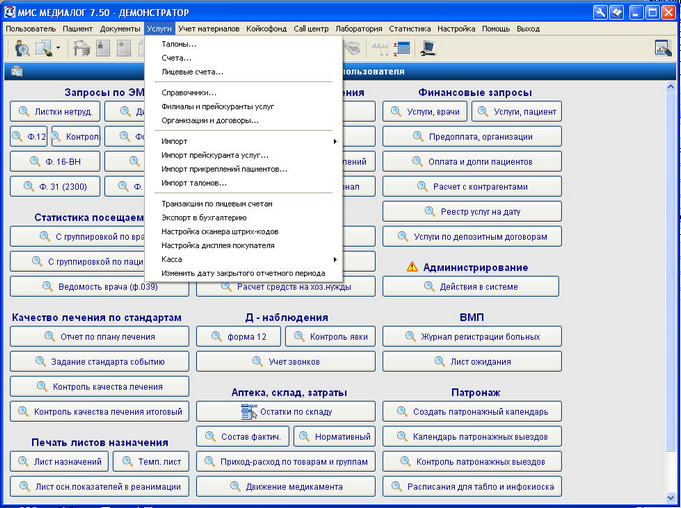
Task: Click magnifier icon on Ф. 16-ВН button
Action: tap(35, 161)
